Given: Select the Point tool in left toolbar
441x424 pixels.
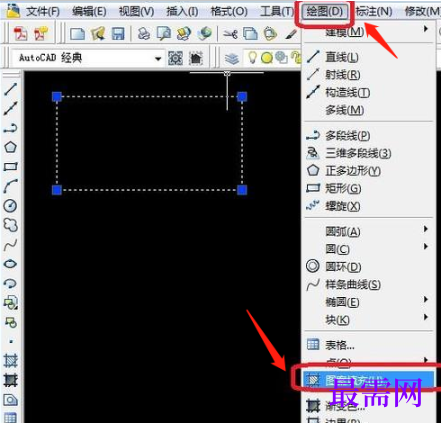Looking at the screenshot, I should pos(11,341).
